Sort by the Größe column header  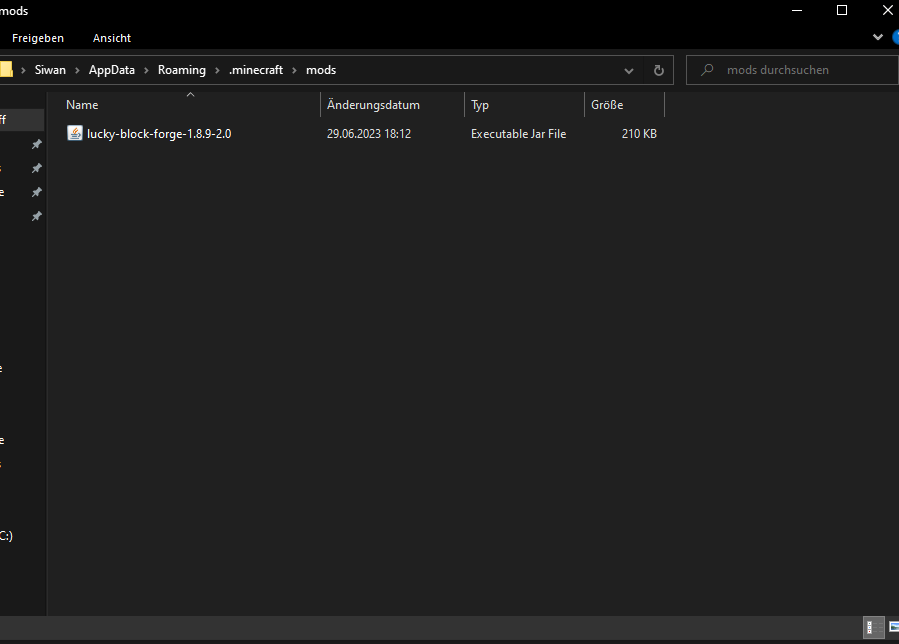pyautogui.click(x=607, y=105)
